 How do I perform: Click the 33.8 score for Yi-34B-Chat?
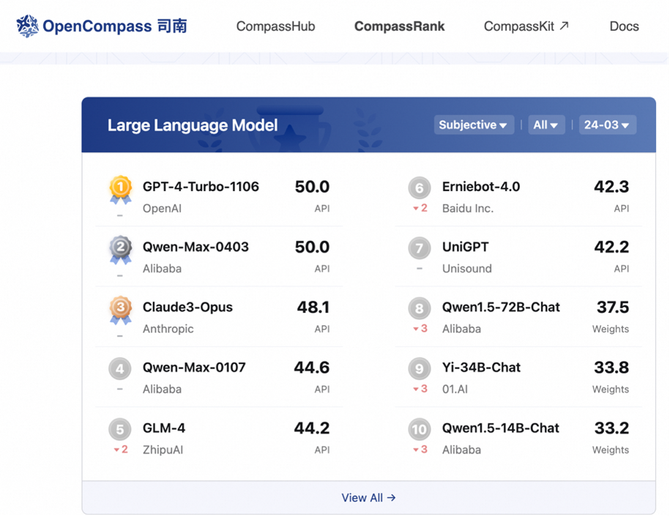611,367
